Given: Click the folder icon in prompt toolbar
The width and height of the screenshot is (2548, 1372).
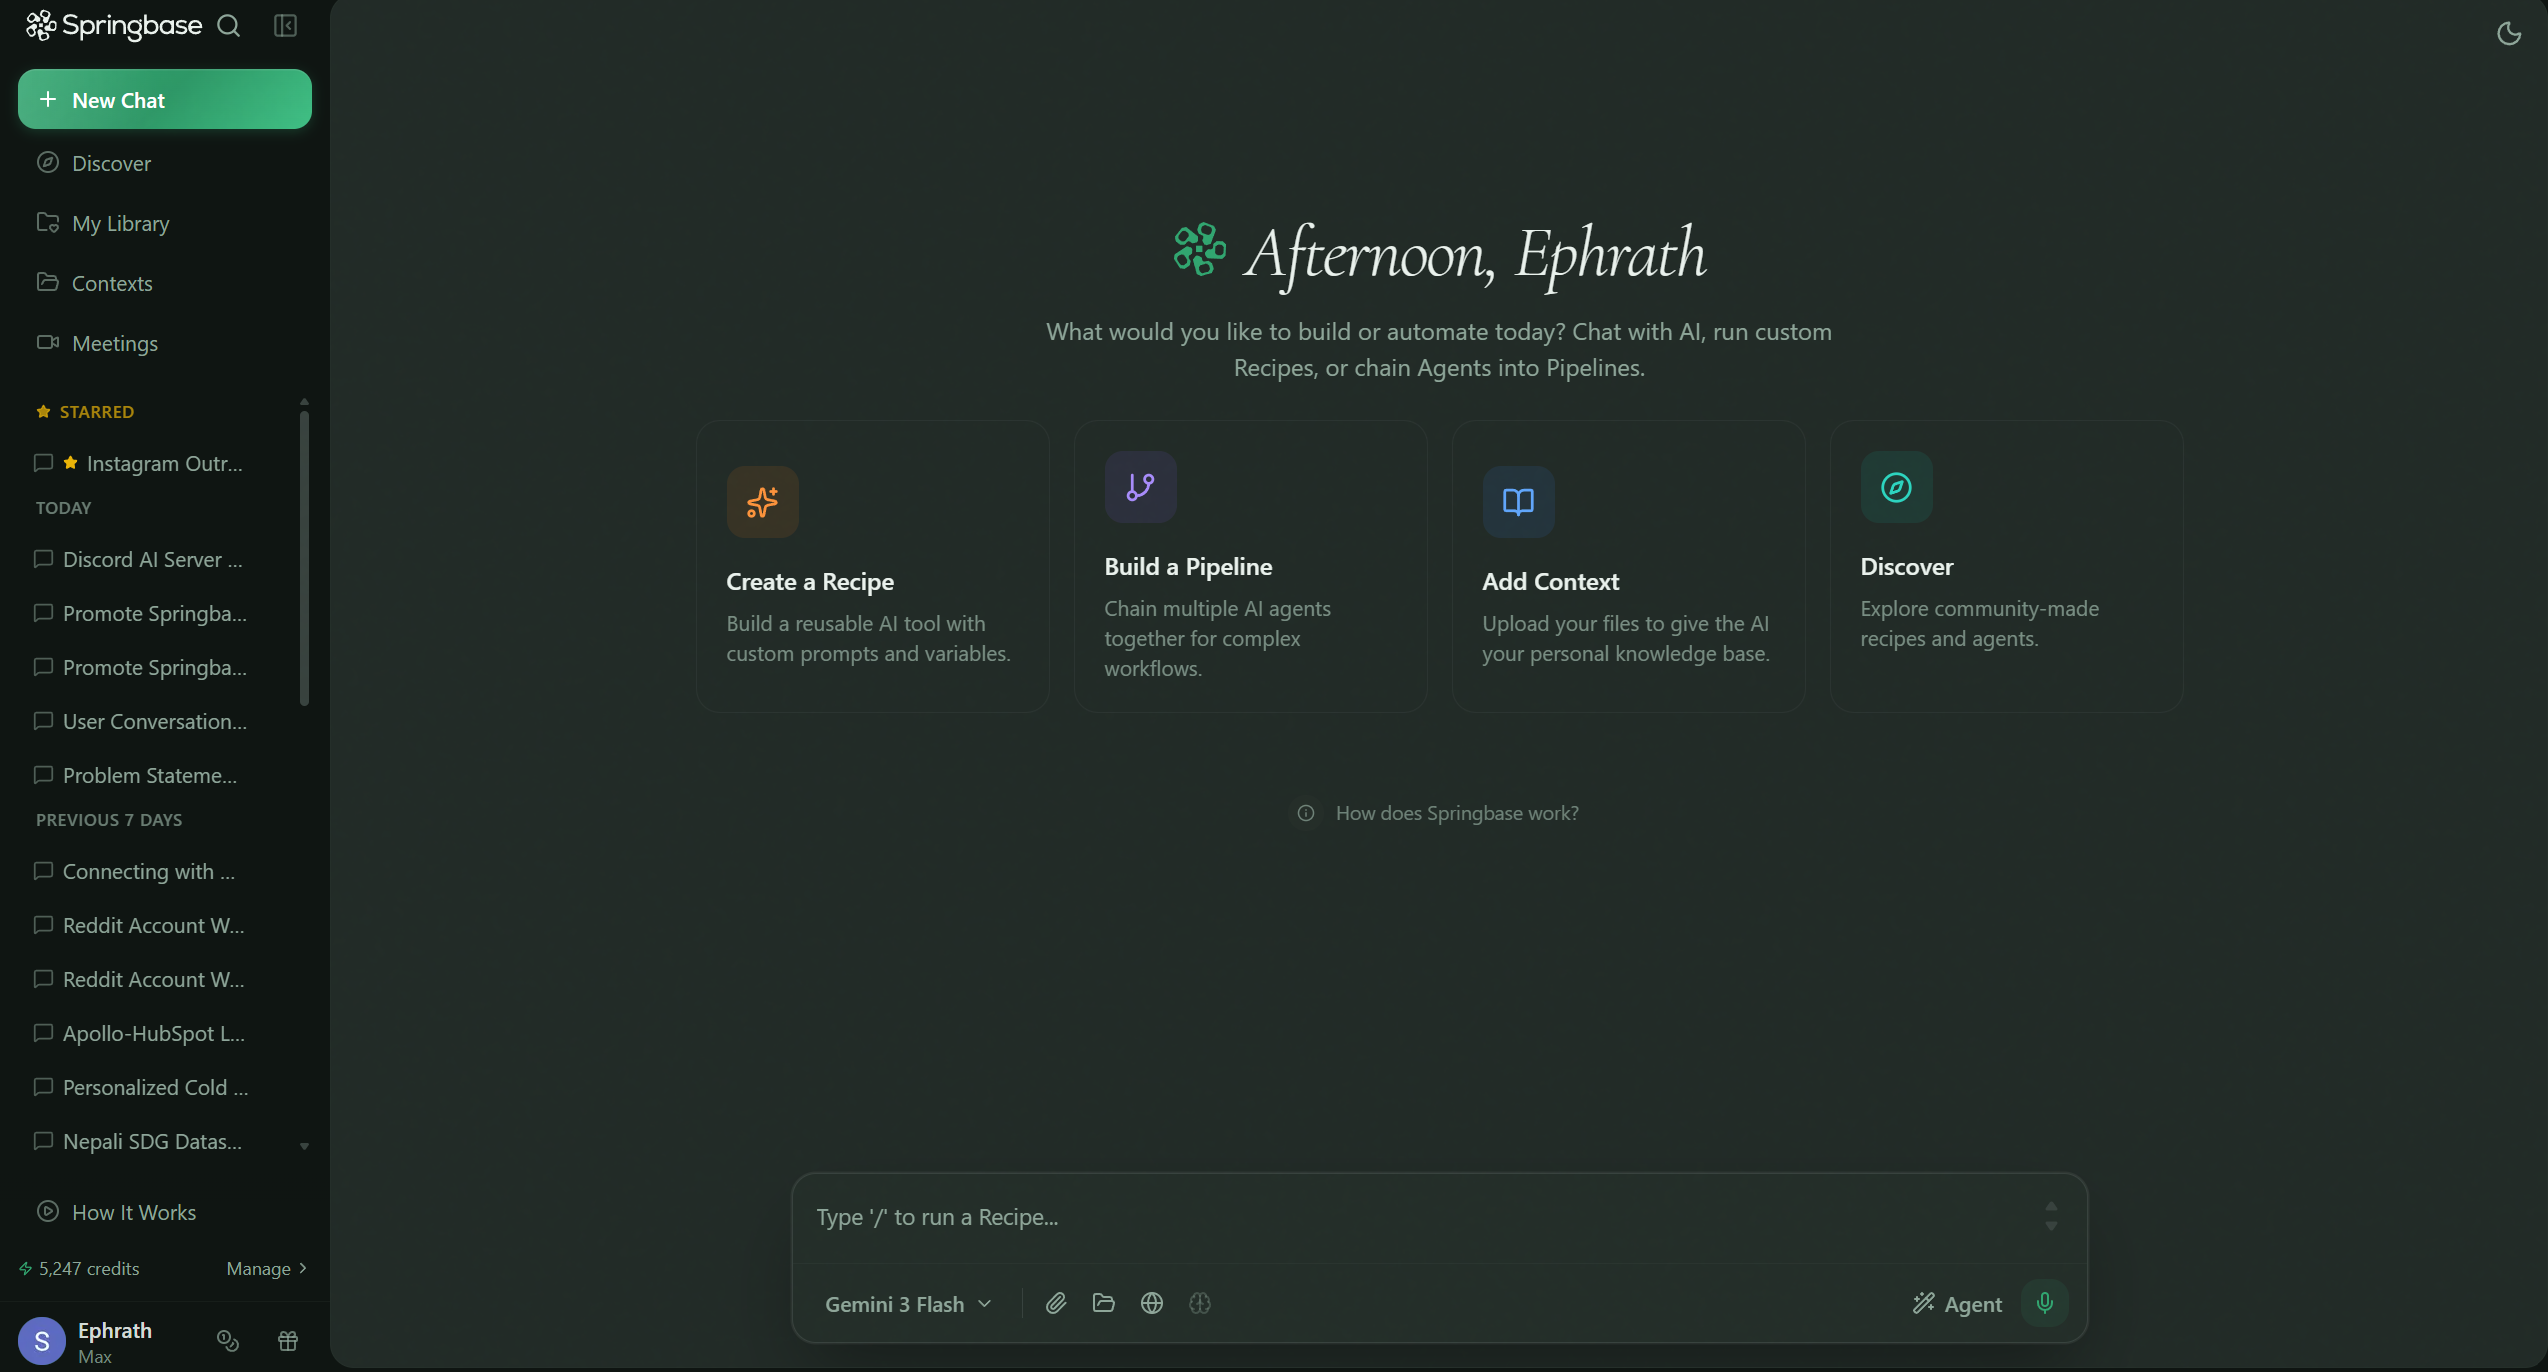Looking at the screenshot, I should click(x=1104, y=1303).
